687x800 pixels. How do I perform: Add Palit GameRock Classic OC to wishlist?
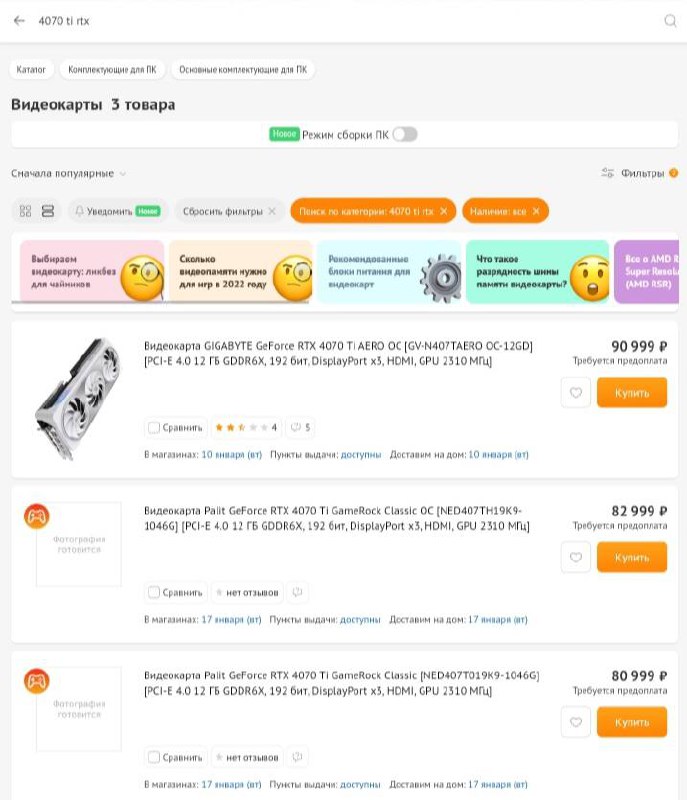(576, 557)
